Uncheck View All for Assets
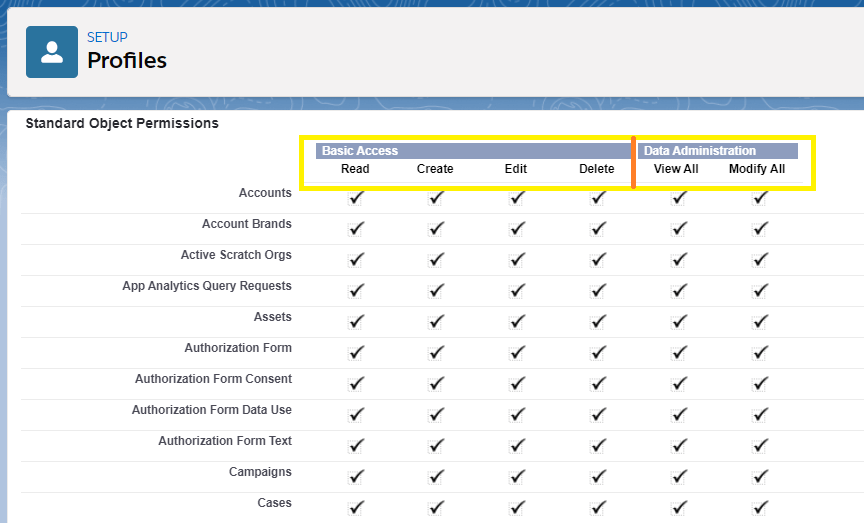Image resolution: width=864 pixels, height=523 pixels. pos(679,322)
